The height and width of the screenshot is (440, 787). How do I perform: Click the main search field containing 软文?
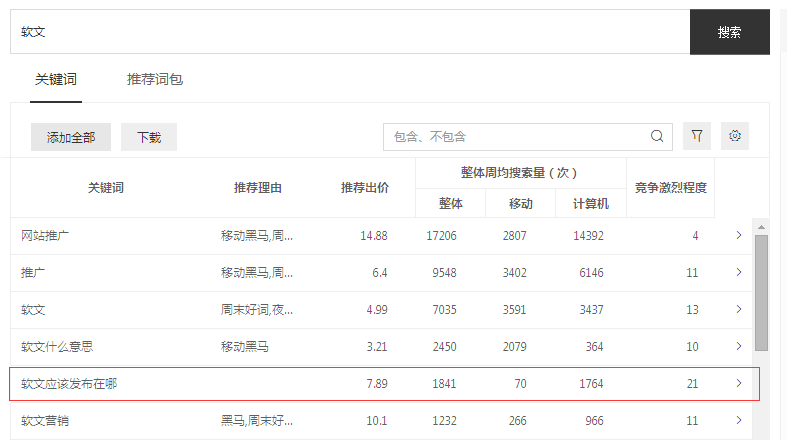click(350, 32)
